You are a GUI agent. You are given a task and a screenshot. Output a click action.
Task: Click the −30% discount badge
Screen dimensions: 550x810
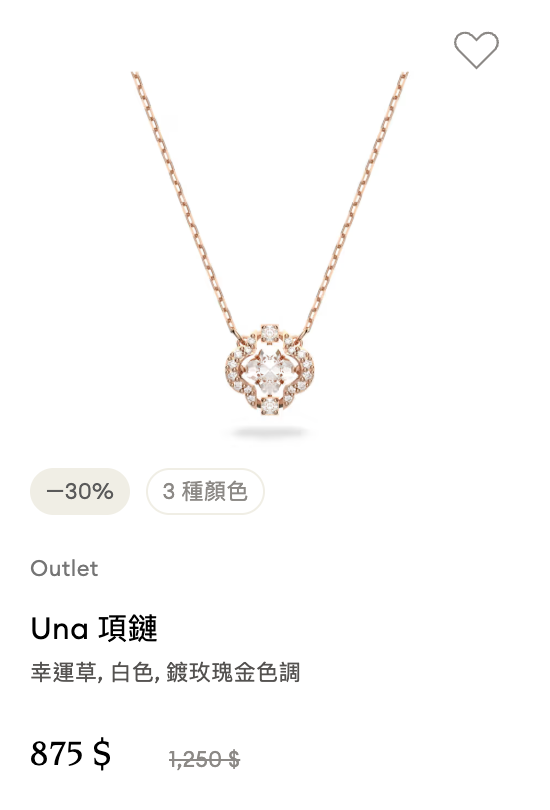[80, 491]
